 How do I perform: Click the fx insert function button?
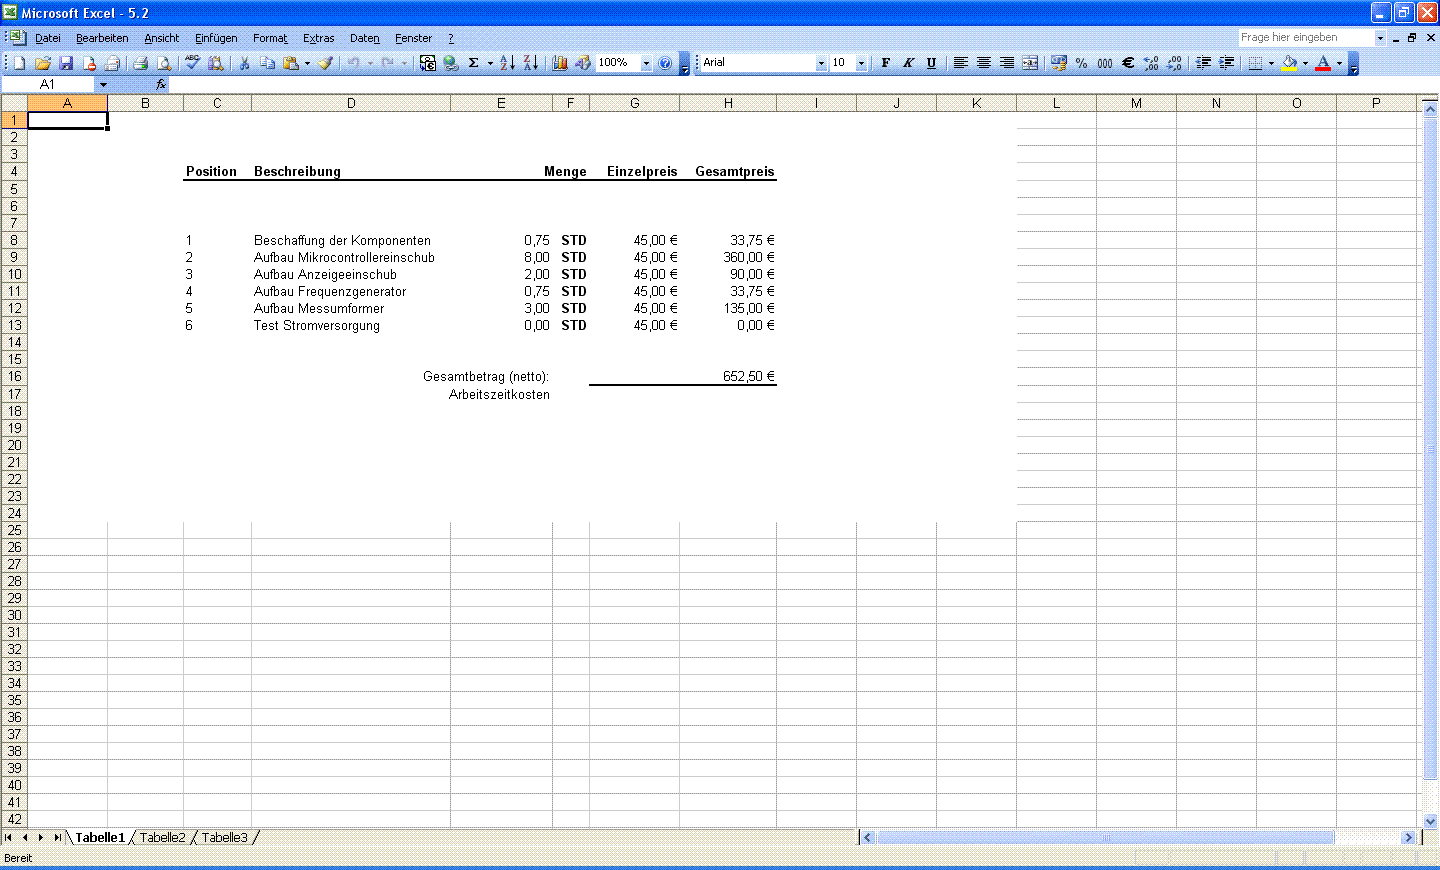(x=160, y=85)
